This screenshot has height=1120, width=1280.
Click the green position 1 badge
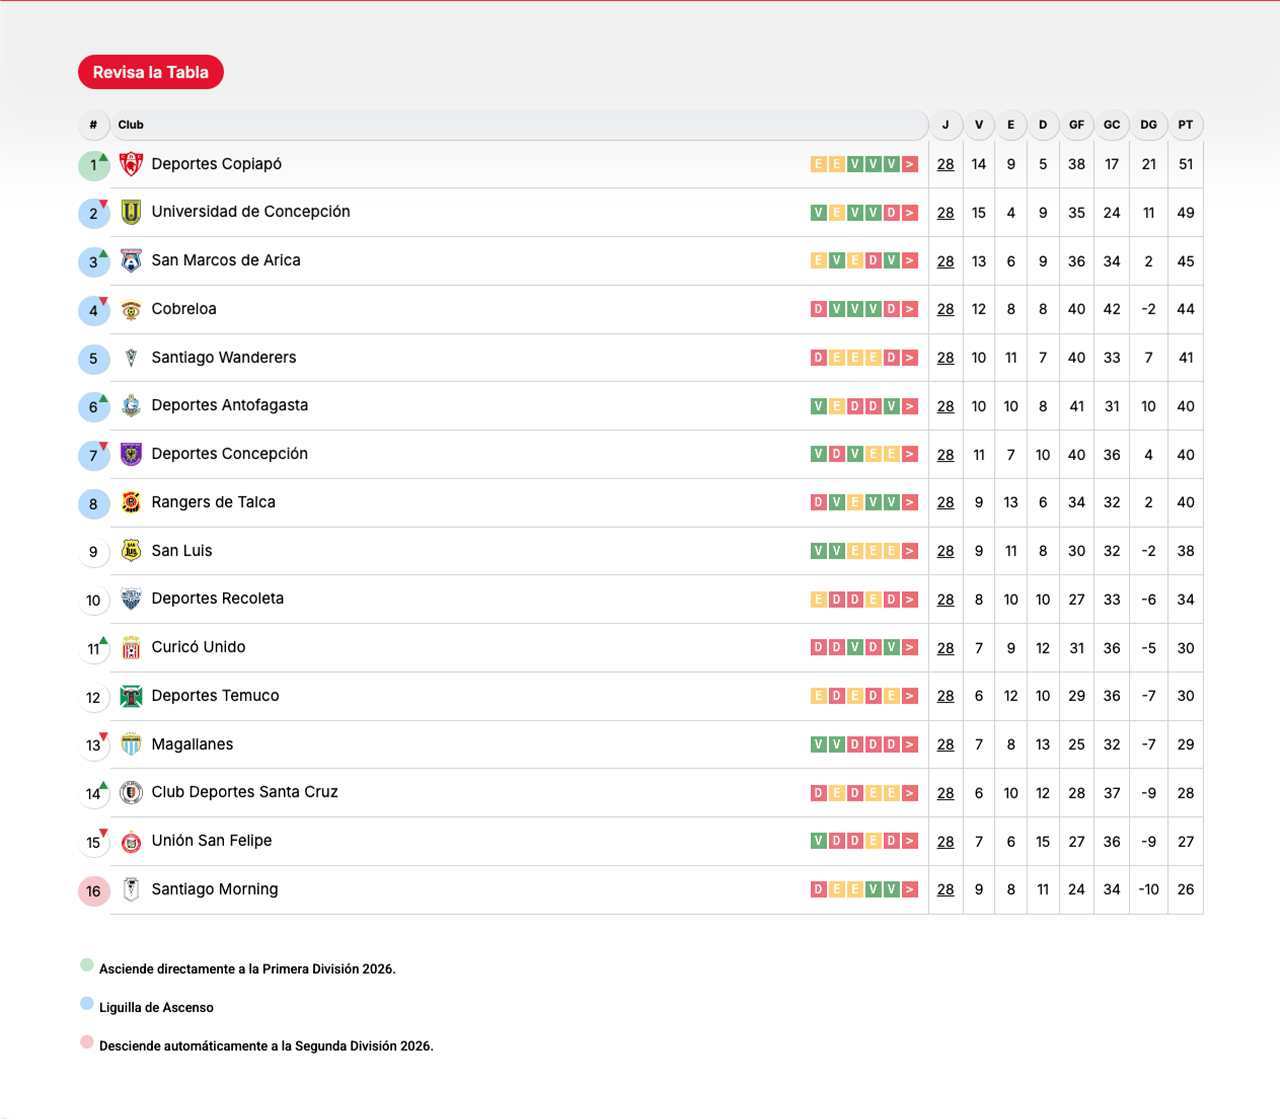pos(94,165)
